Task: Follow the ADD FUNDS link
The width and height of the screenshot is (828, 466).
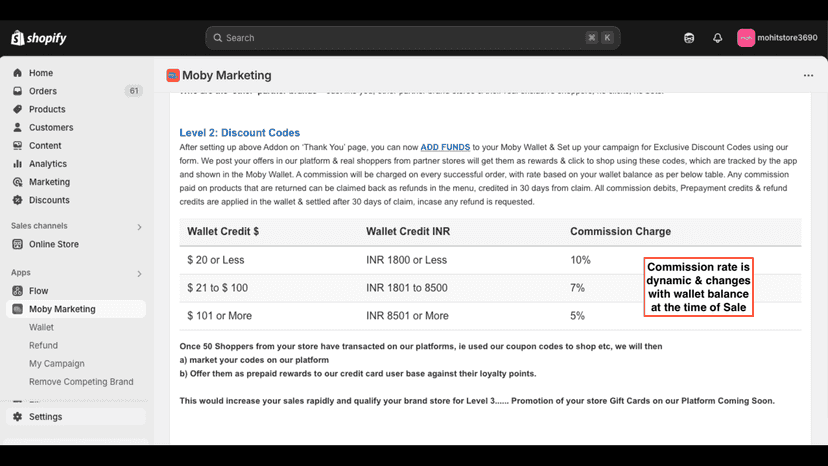Action: (x=445, y=147)
